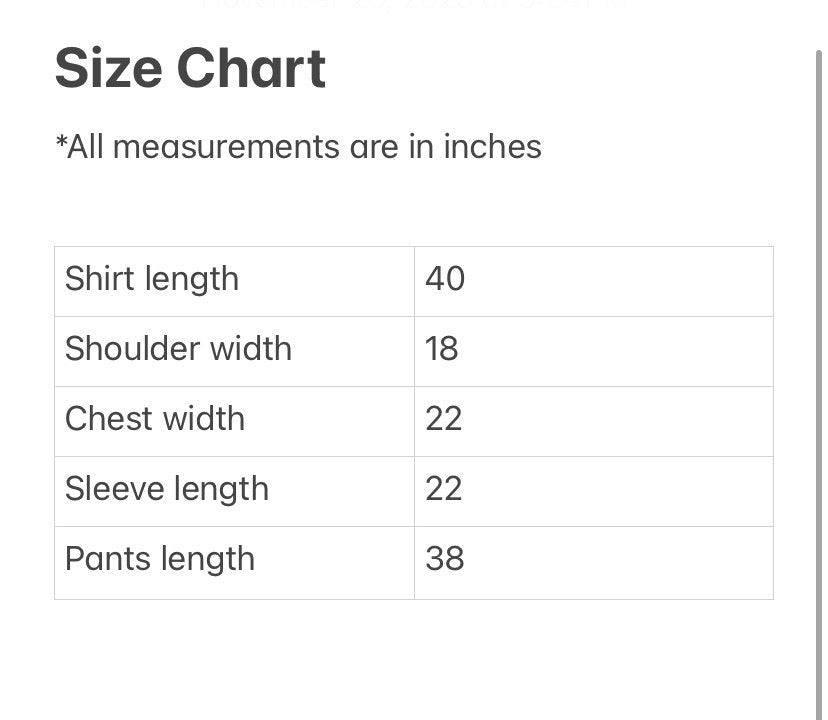Click the Chest width value 22
The image size is (828, 720).
point(444,419)
